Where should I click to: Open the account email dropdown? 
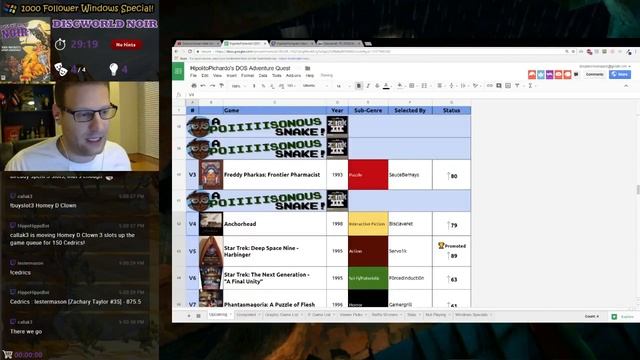pos(604,66)
